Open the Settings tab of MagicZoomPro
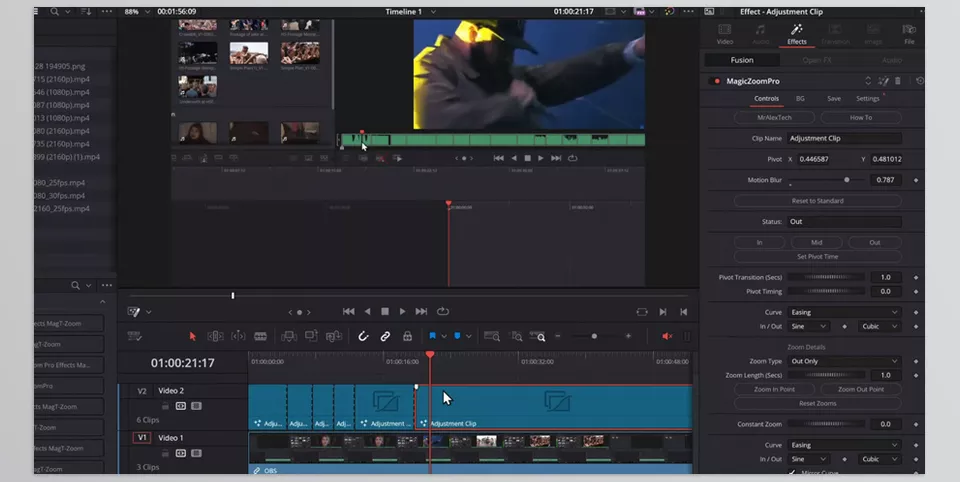This screenshot has width=960, height=482. [868, 99]
